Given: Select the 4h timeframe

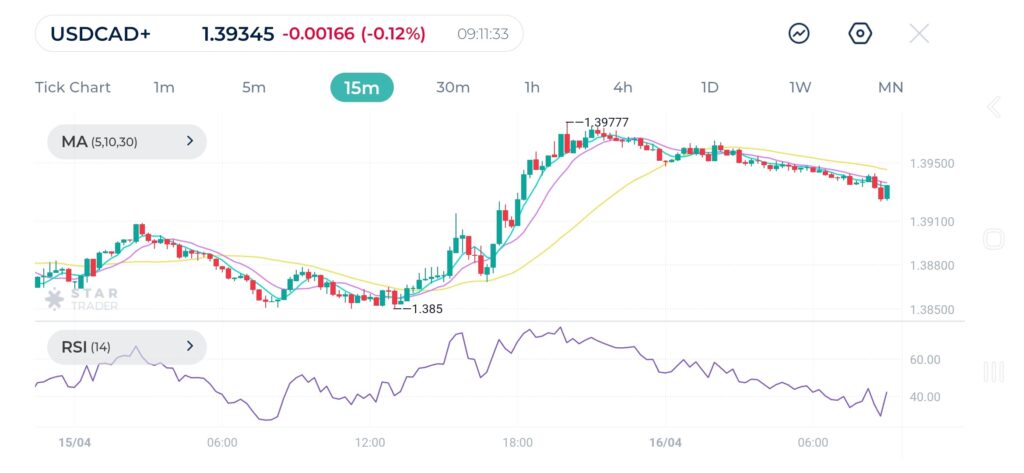Looking at the screenshot, I should [623, 87].
